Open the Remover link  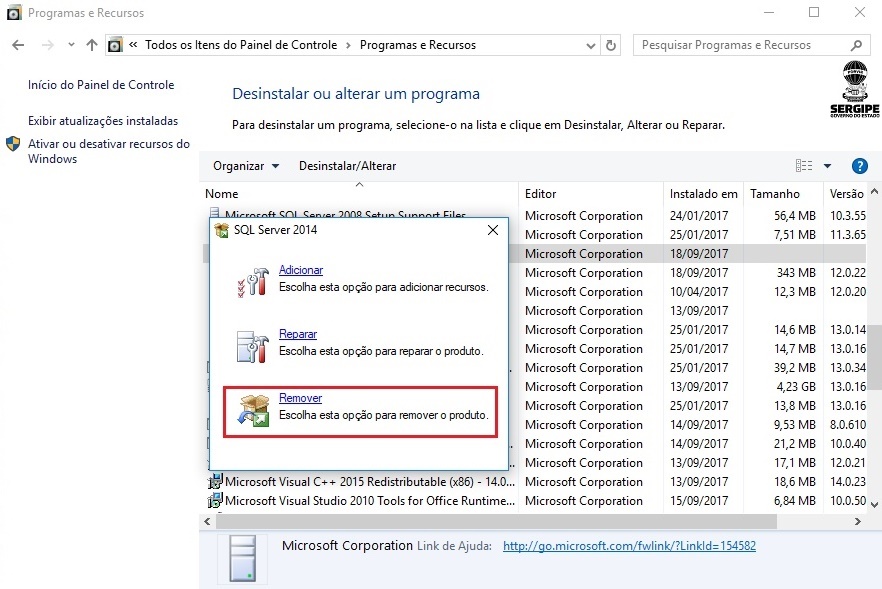300,398
